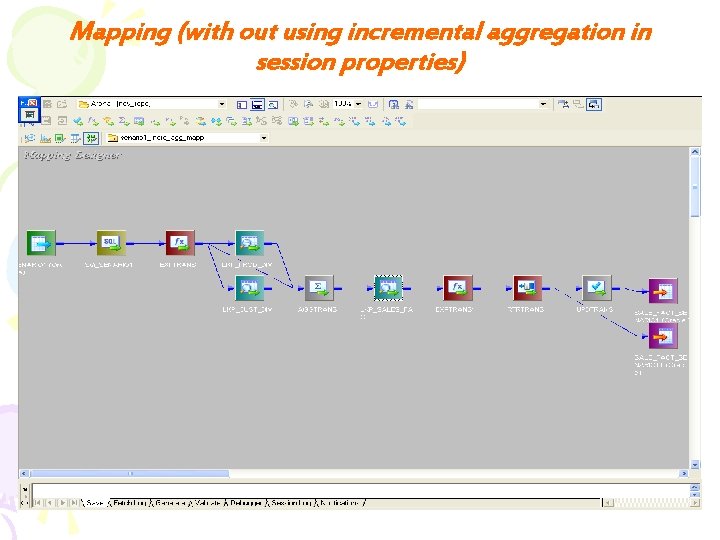Create an Aggregator transformation from toolbar
720x540 pixels.
[124, 121]
